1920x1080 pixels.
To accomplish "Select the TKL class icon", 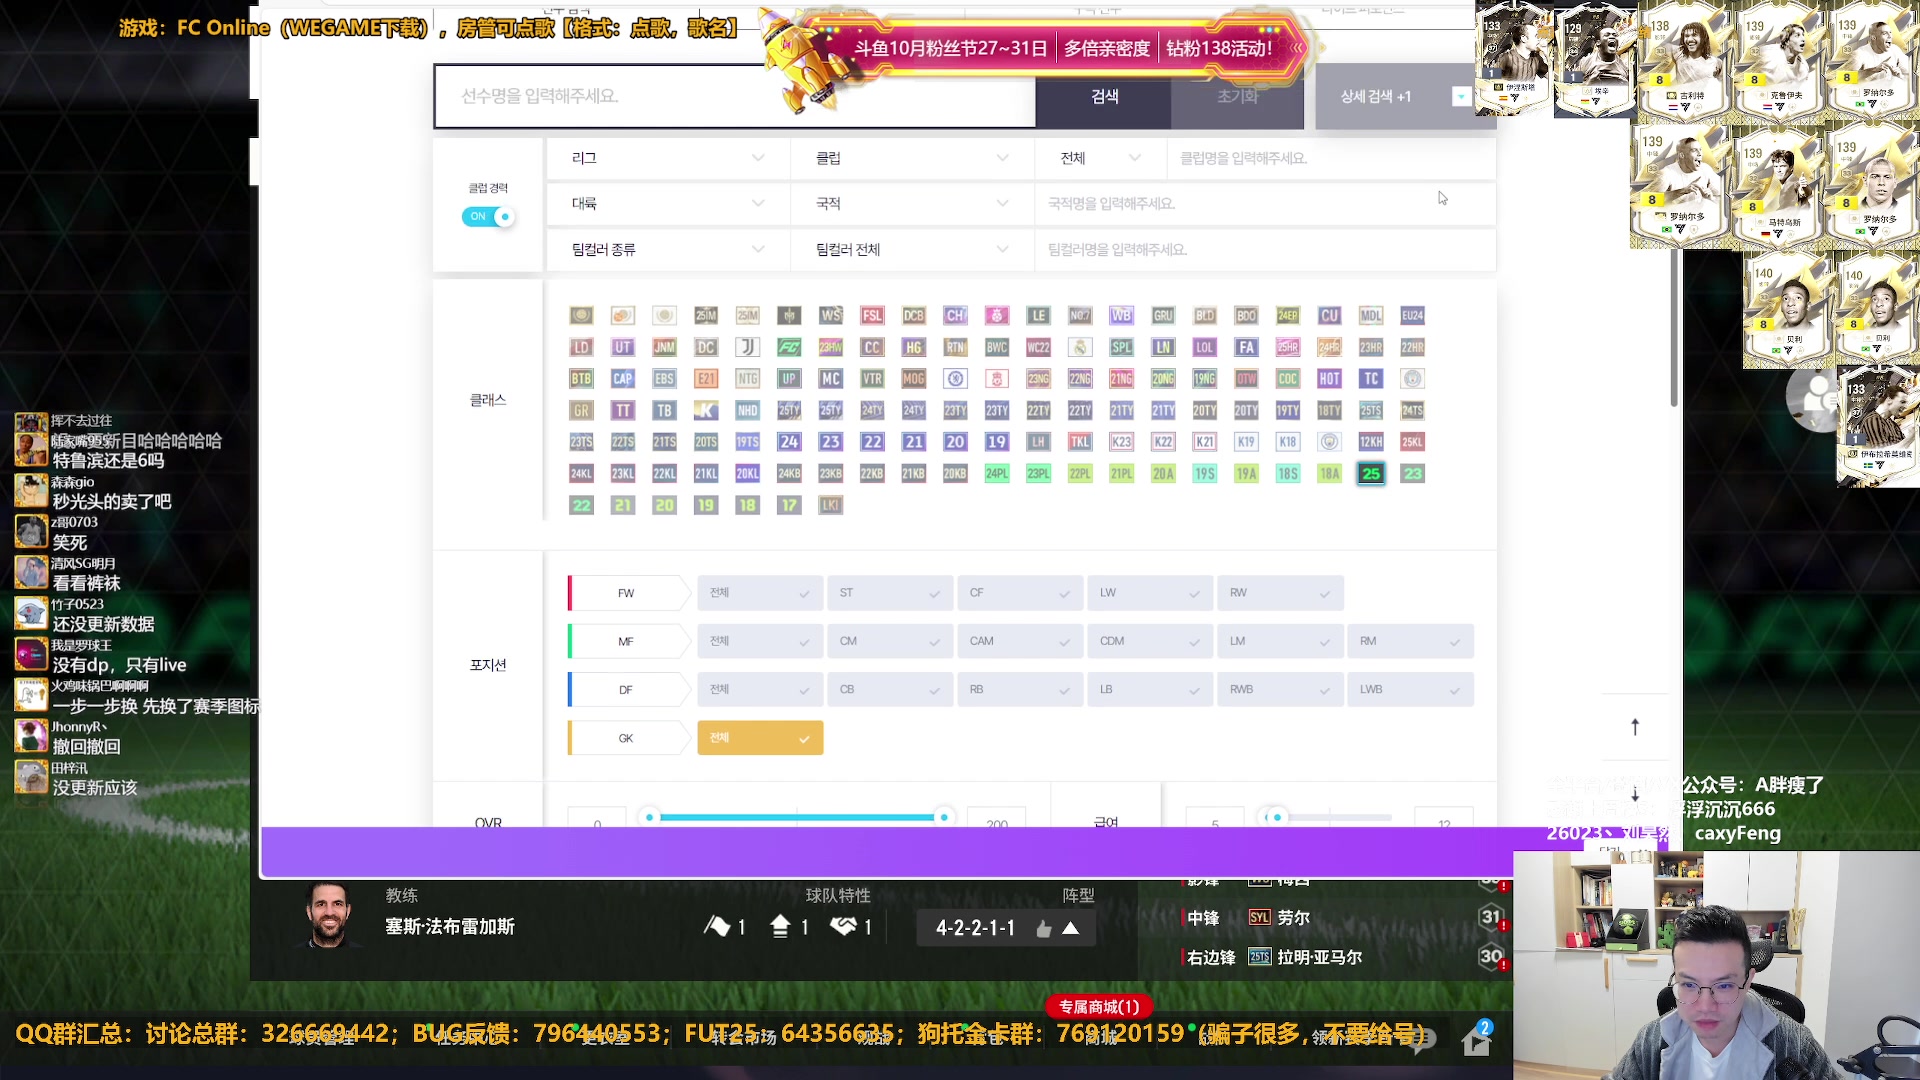I will pyautogui.click(x=1080, y=442).
